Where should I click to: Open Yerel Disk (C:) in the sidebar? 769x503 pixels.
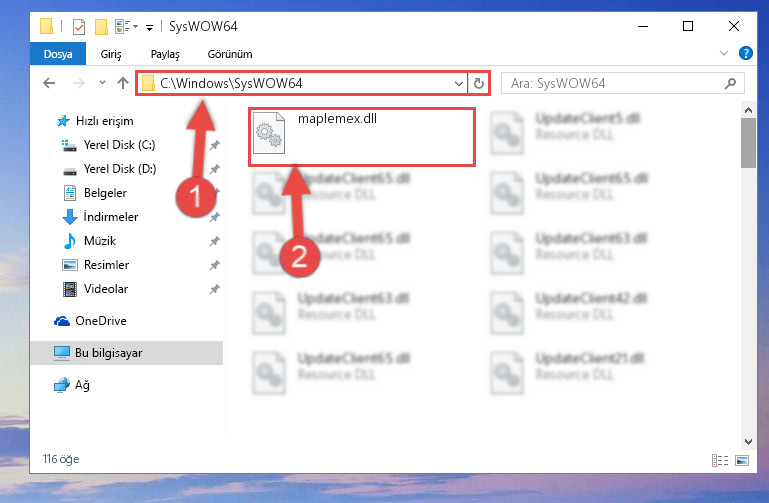[x=119, y=145]
